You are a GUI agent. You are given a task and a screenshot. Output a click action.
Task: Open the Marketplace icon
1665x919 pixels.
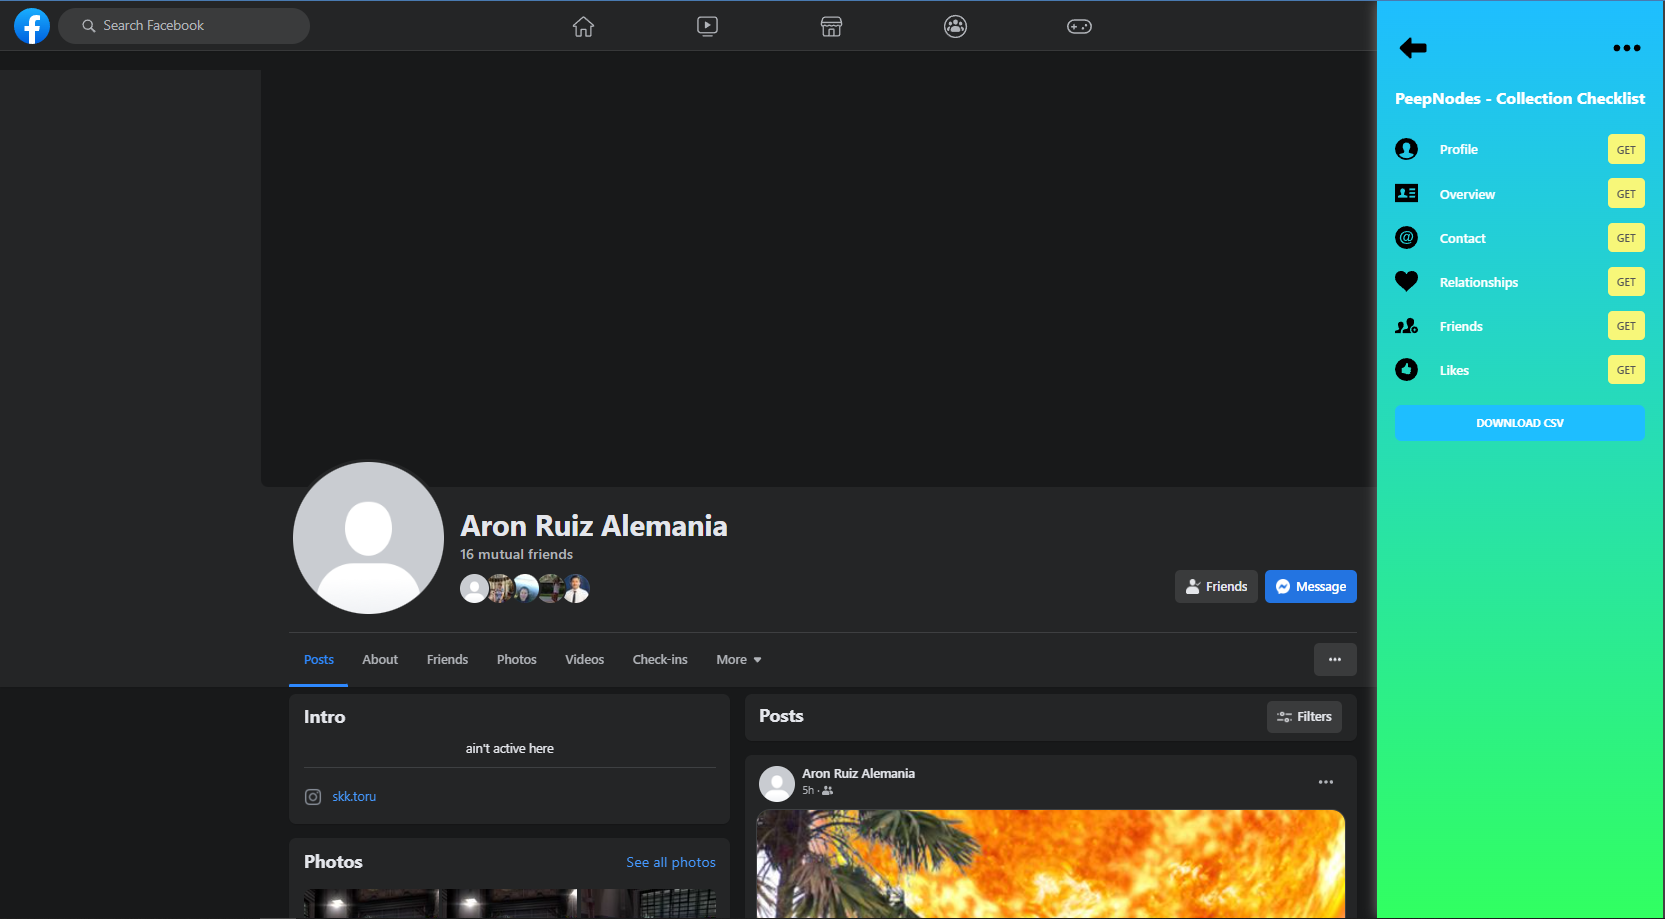click(831, 27)
